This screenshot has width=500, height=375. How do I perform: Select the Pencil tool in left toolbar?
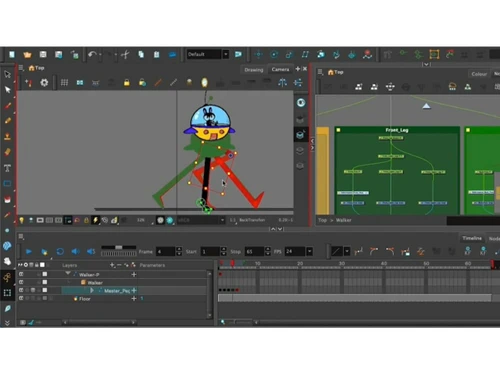(7, 121)
